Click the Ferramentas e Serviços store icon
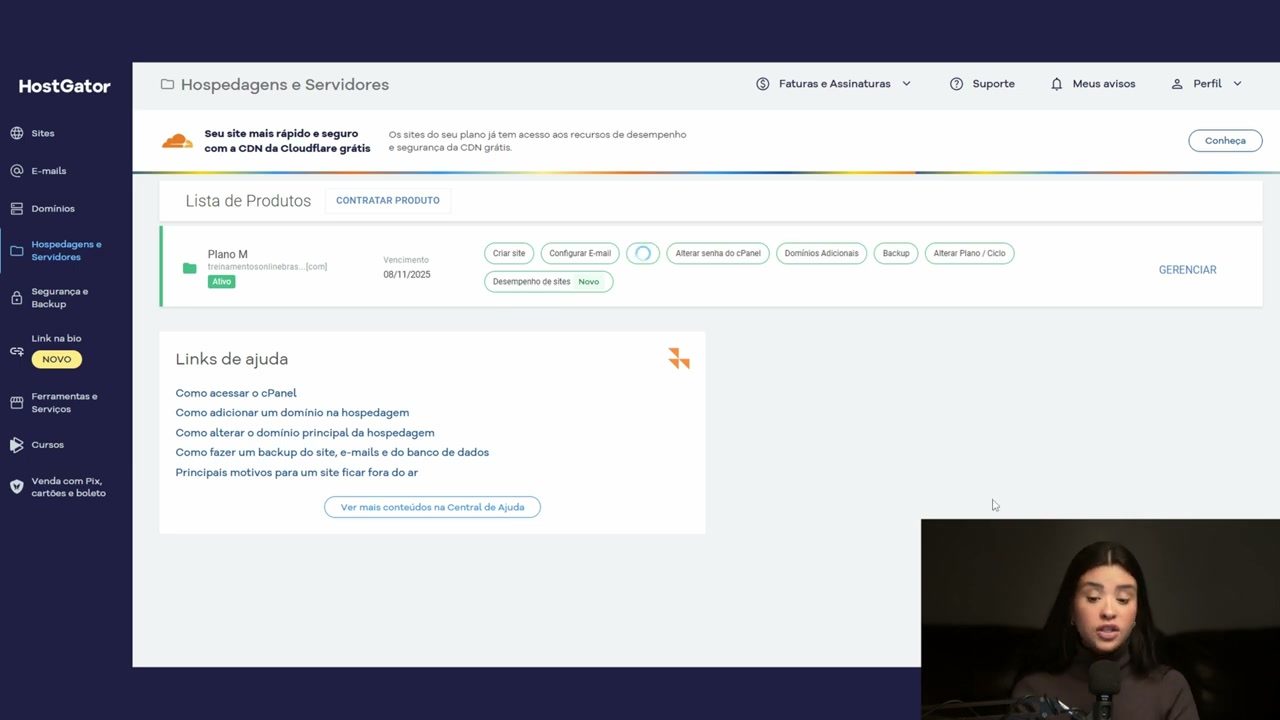The height and width of the screenshot is (720, 1280). click(17, 403)
